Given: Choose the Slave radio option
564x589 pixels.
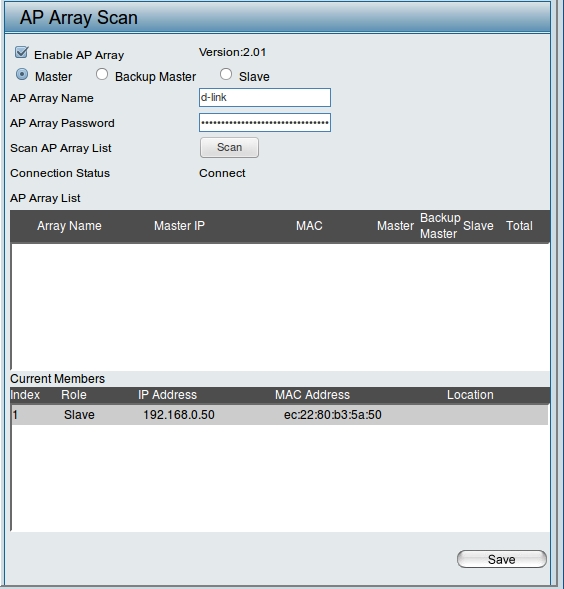Looking at the screenshot, I should [226, 74].
